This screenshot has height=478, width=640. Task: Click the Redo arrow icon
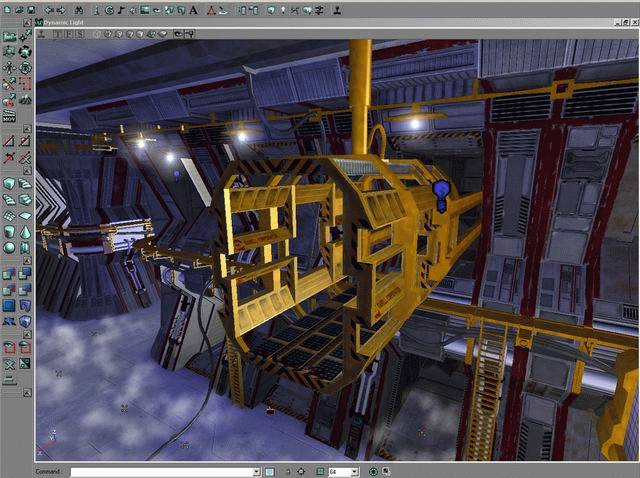[59, 9]
